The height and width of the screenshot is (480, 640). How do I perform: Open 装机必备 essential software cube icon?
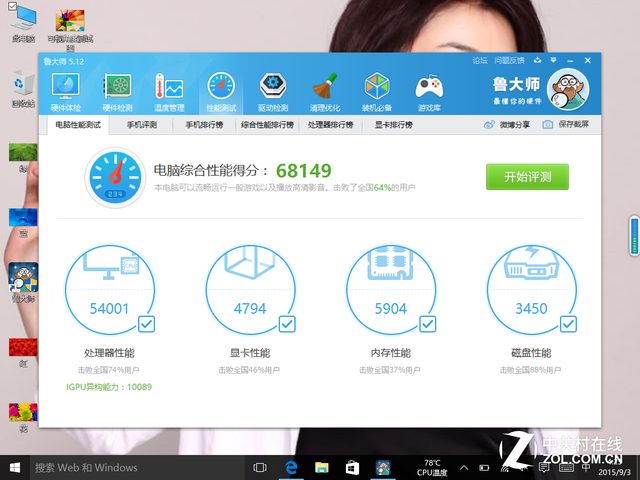point(377,92)
